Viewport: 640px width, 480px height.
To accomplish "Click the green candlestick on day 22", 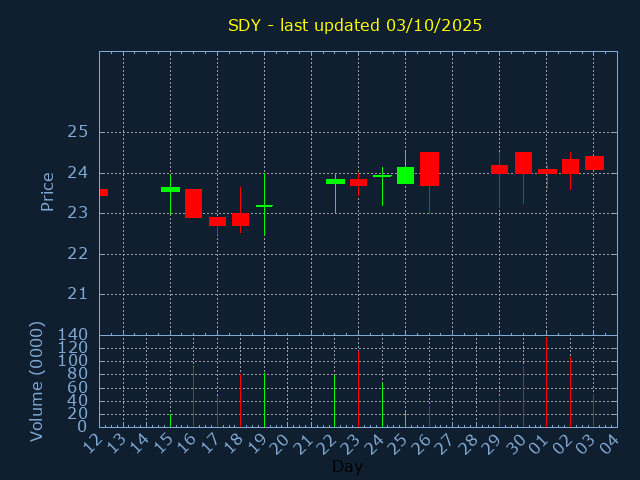I will coord(335,181).
